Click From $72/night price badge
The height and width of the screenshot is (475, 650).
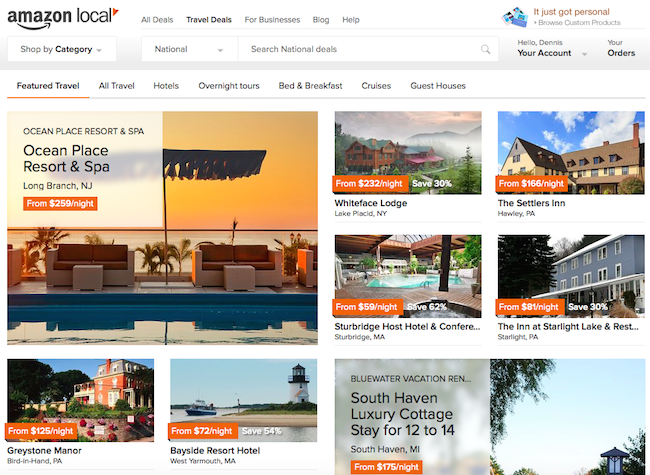pyautogui.click(x=202, y=431)
